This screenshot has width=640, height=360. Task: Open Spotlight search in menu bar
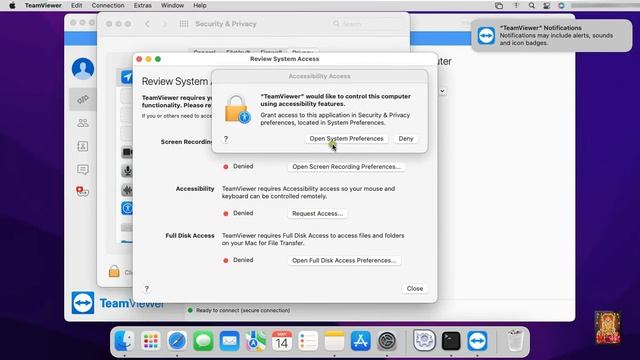coord(531,5)
